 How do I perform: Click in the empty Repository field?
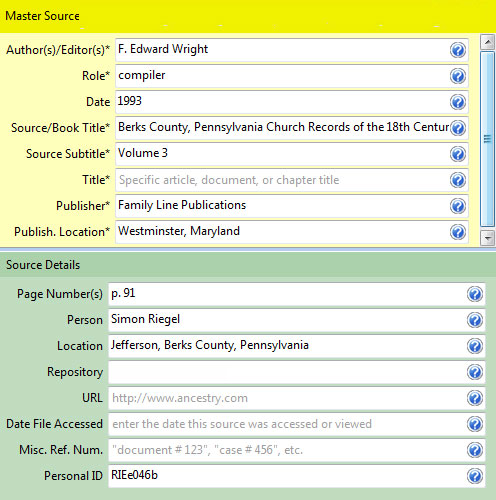297,372
